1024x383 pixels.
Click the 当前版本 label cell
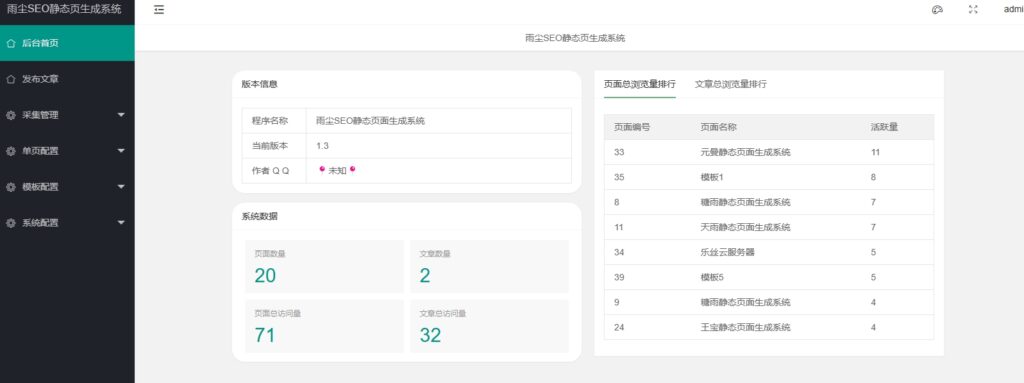[x=274, y=146]
